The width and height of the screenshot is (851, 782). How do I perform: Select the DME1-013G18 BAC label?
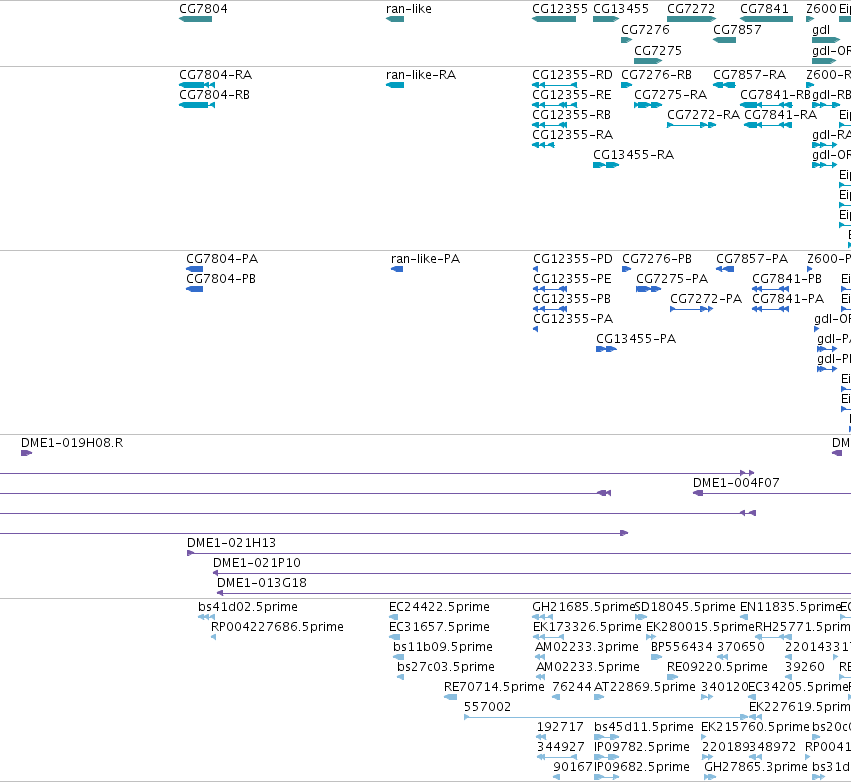262,582
